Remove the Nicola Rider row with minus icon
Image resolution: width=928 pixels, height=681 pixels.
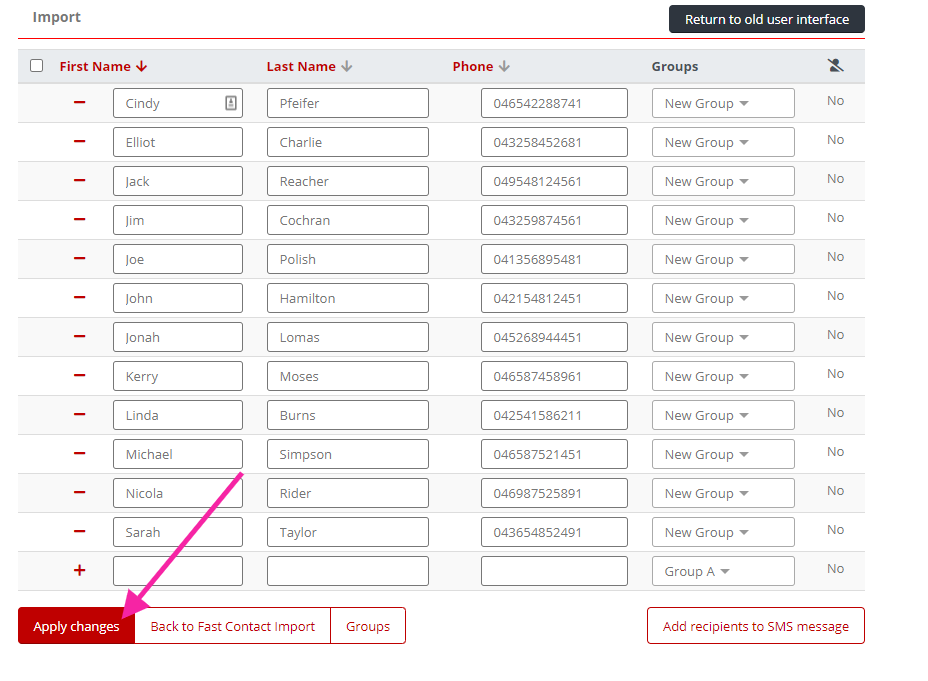click(x=79, y=492)
